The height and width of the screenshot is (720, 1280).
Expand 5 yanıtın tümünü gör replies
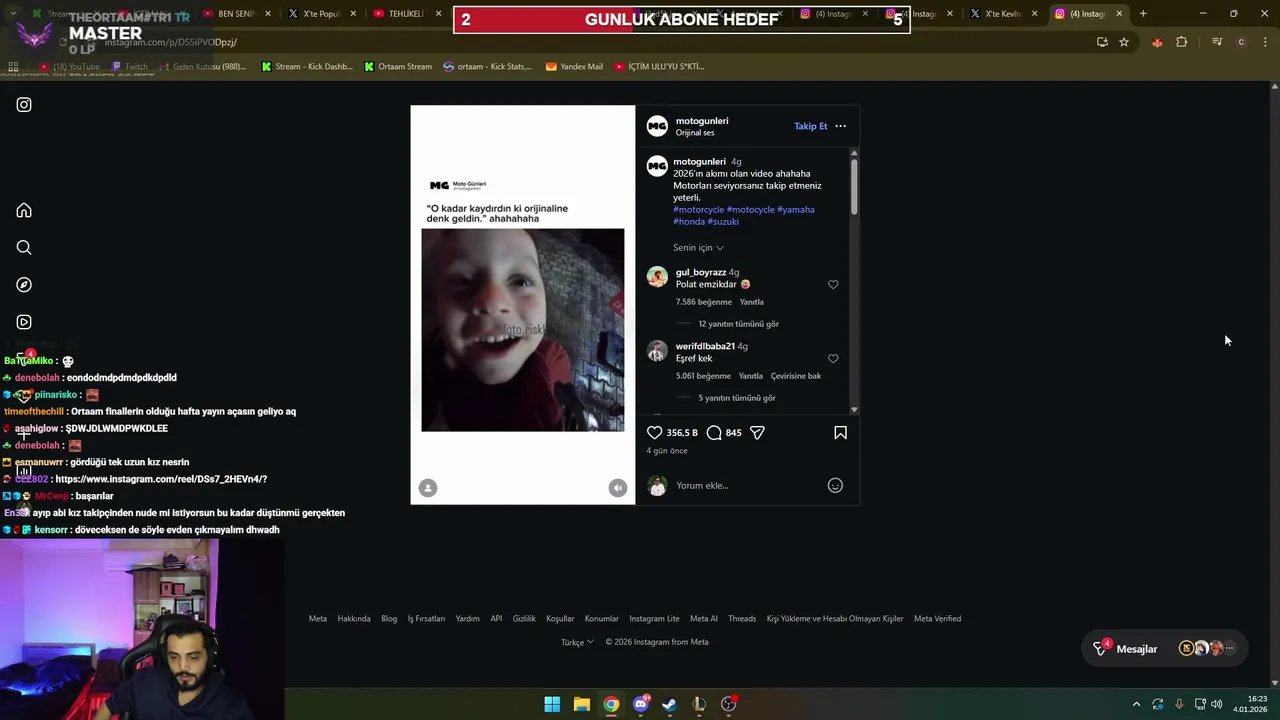pos(737,398)
